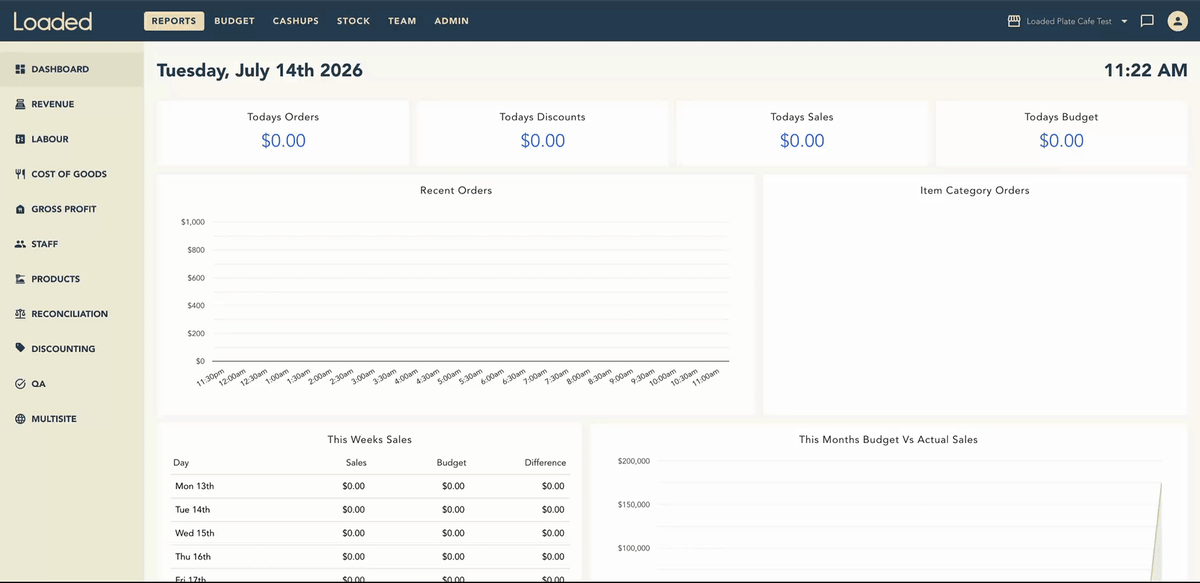
Task: Click the Multisite globe icon
Action: click(x=20, y=419)
